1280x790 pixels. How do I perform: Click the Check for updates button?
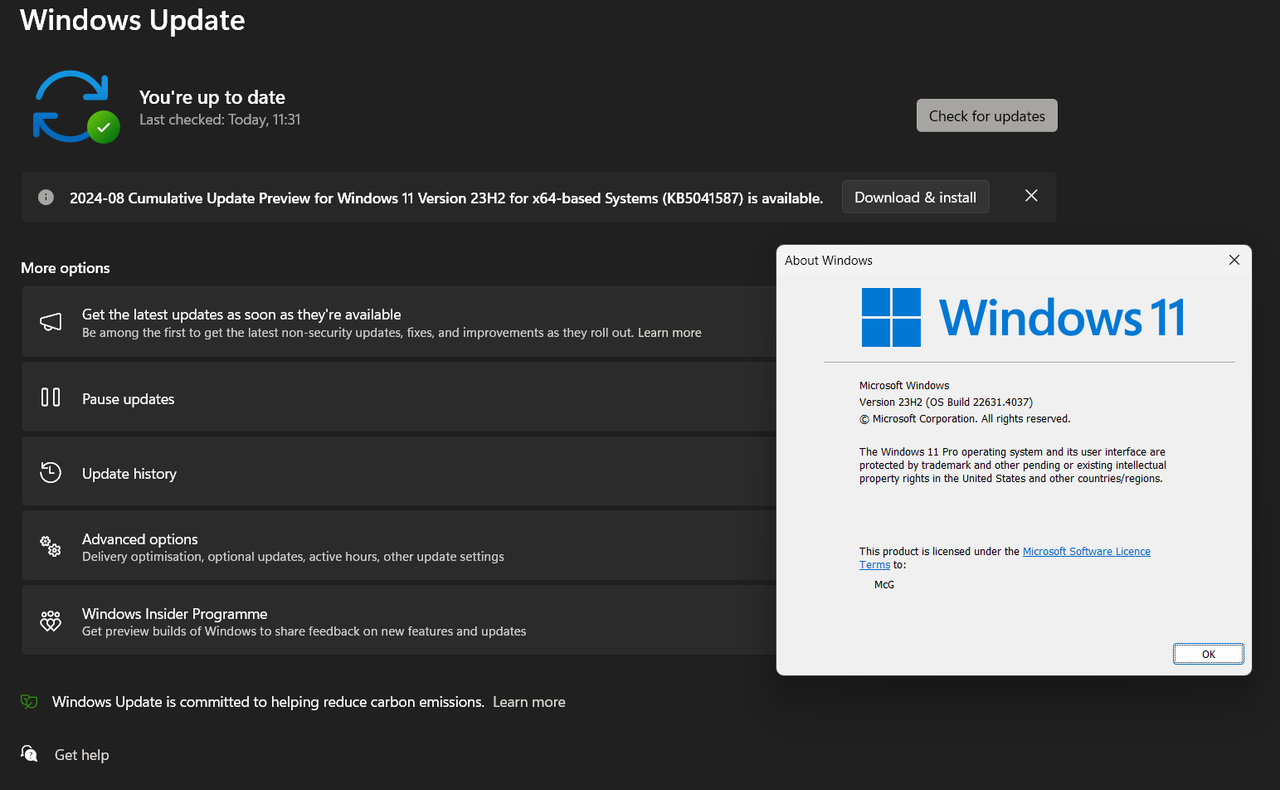(x=986, y=116)
